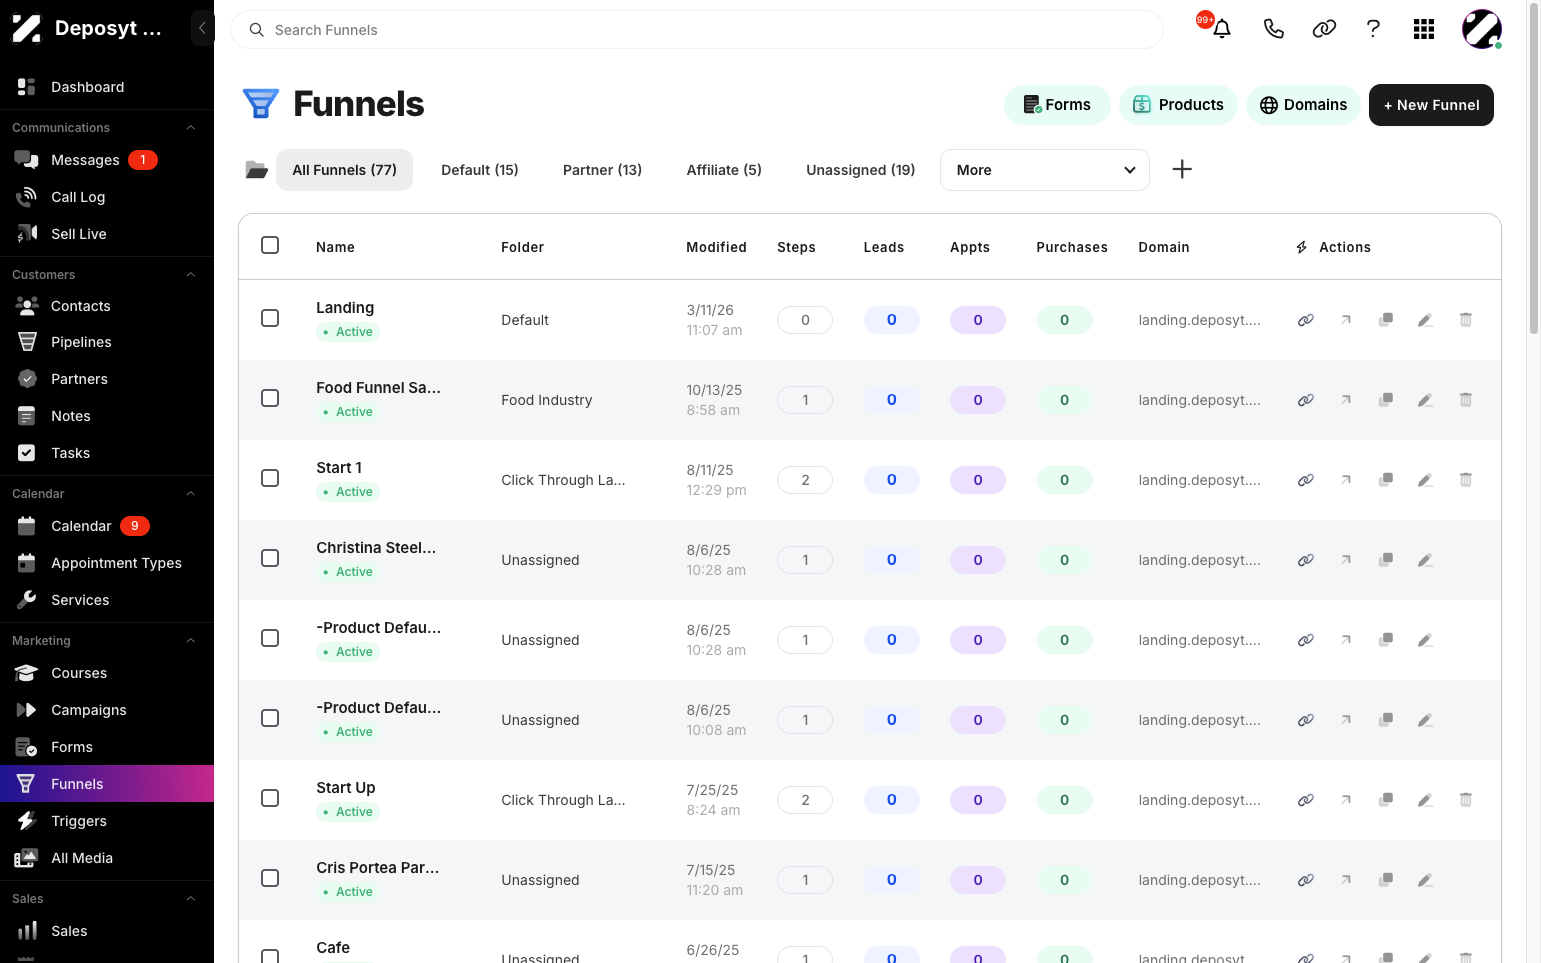Open user profile avatar

1481,29
